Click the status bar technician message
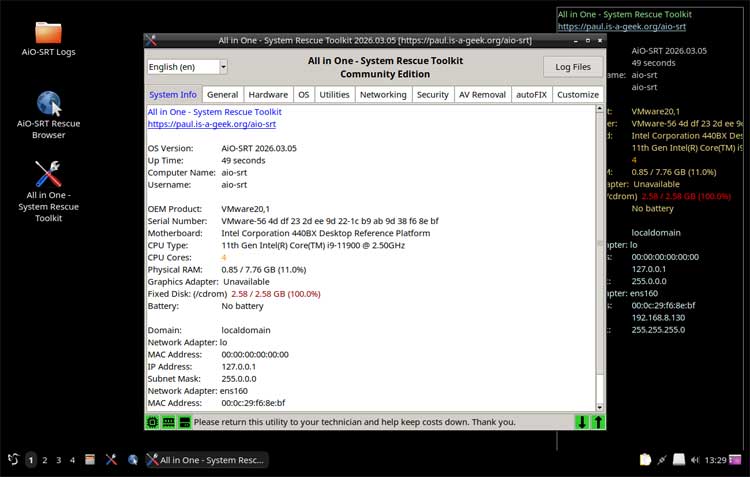 click(354, 422)
